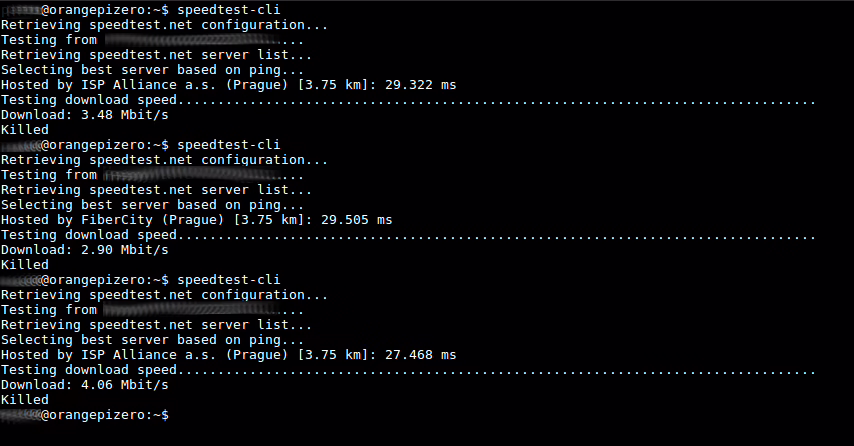Click the blurred "Testing from" line above FiberCity
The image size is (854, 446).
(150, 174)
